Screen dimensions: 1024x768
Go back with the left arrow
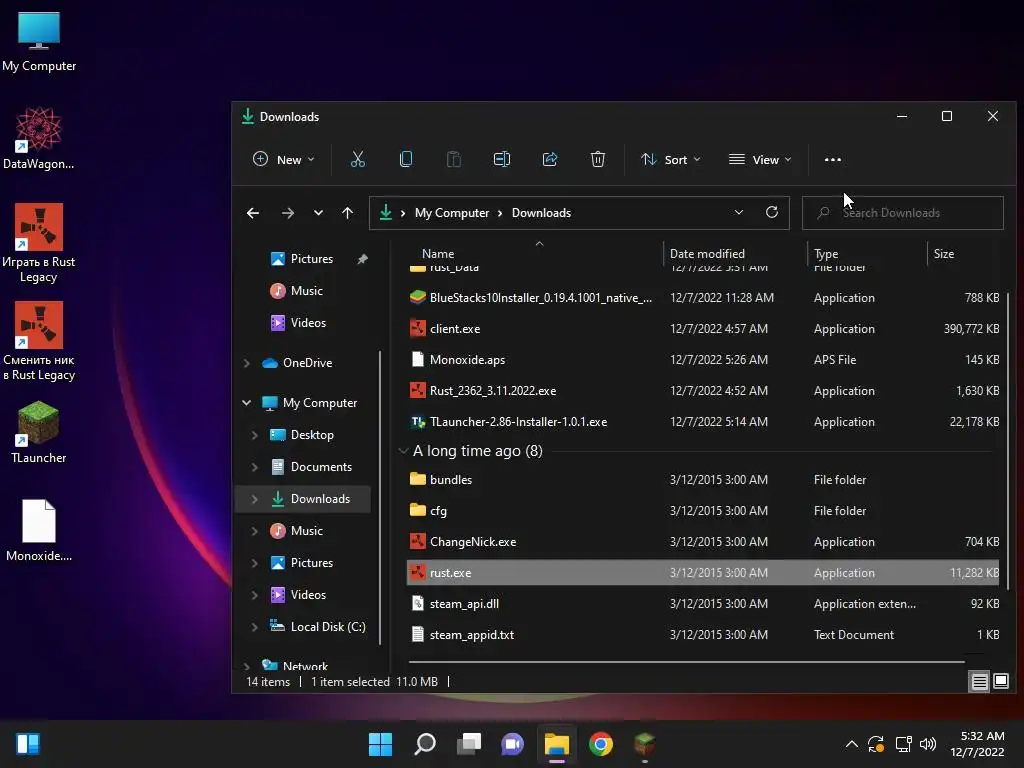click(253, 213)
